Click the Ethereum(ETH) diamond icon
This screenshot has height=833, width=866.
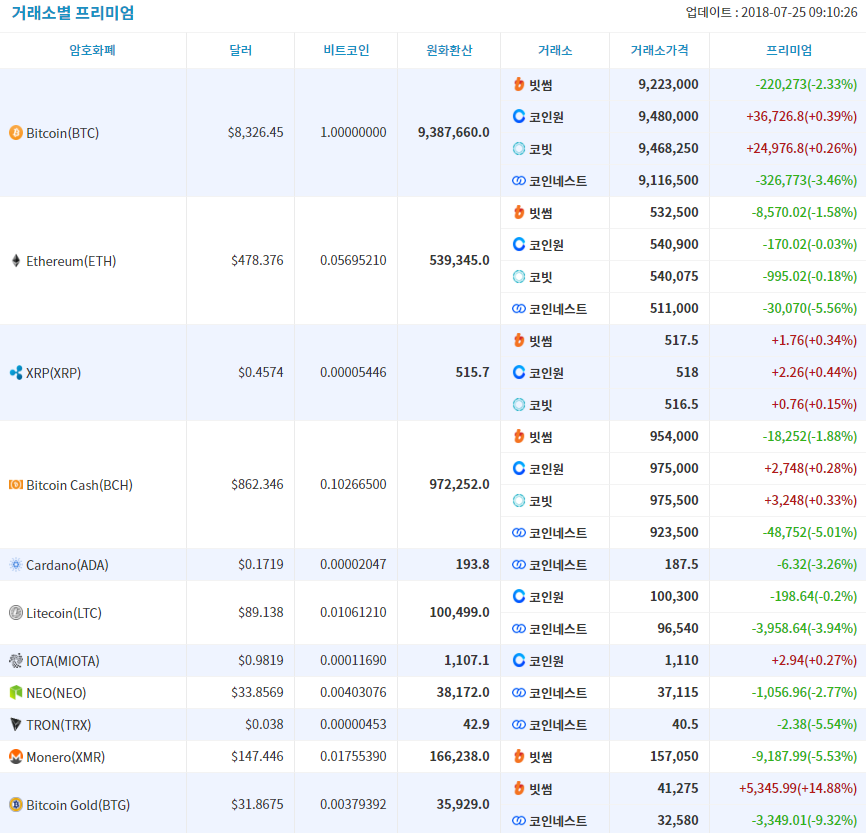pos(16,261)
